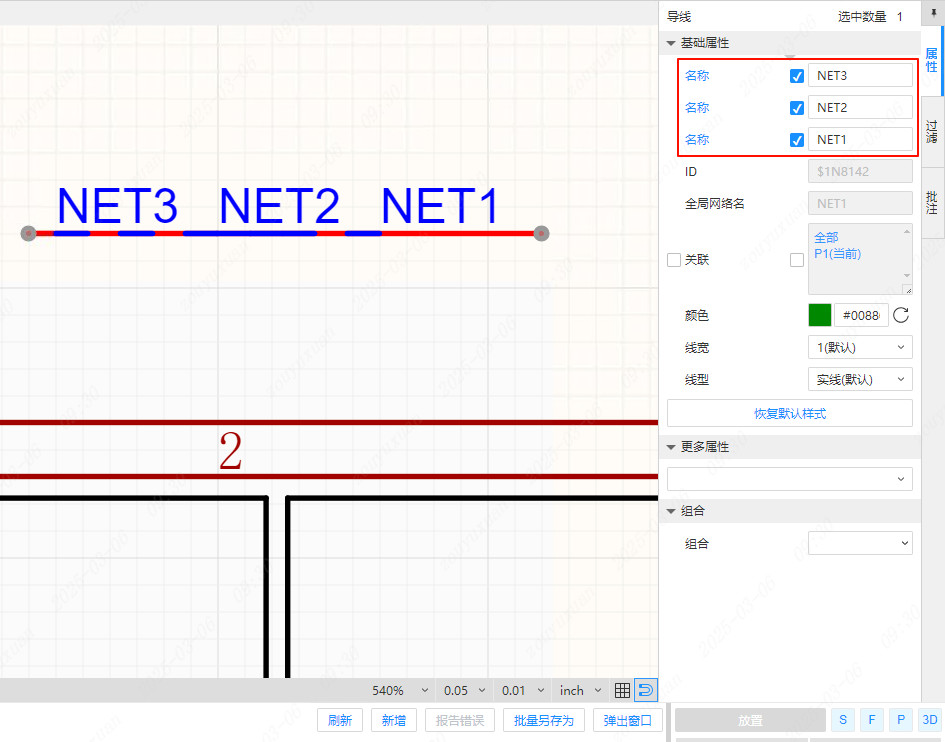Viewport: 945px width, 742px height.
Task: Open the 线型 line style dropdown
Action: coord(859,379)
